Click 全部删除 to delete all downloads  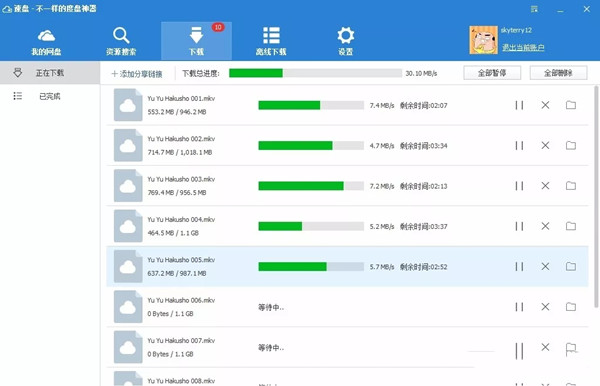coord(558,73)
